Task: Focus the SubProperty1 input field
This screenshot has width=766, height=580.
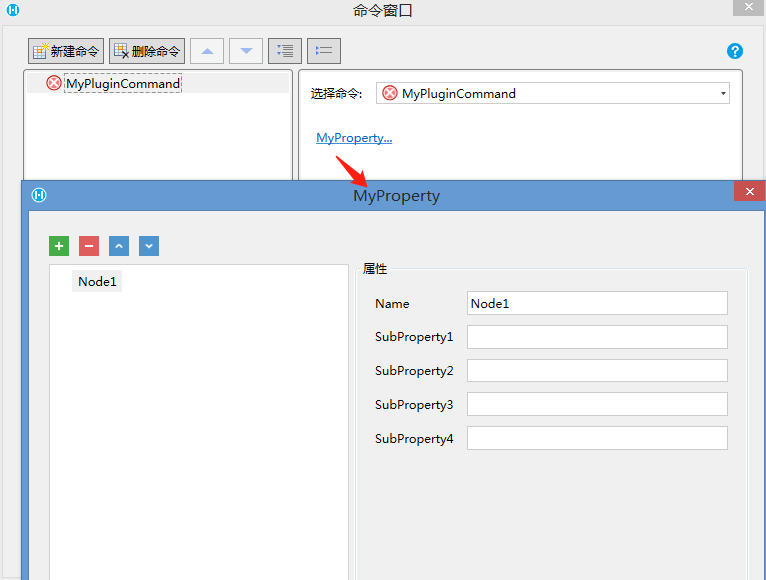Action: coord(597,337)
